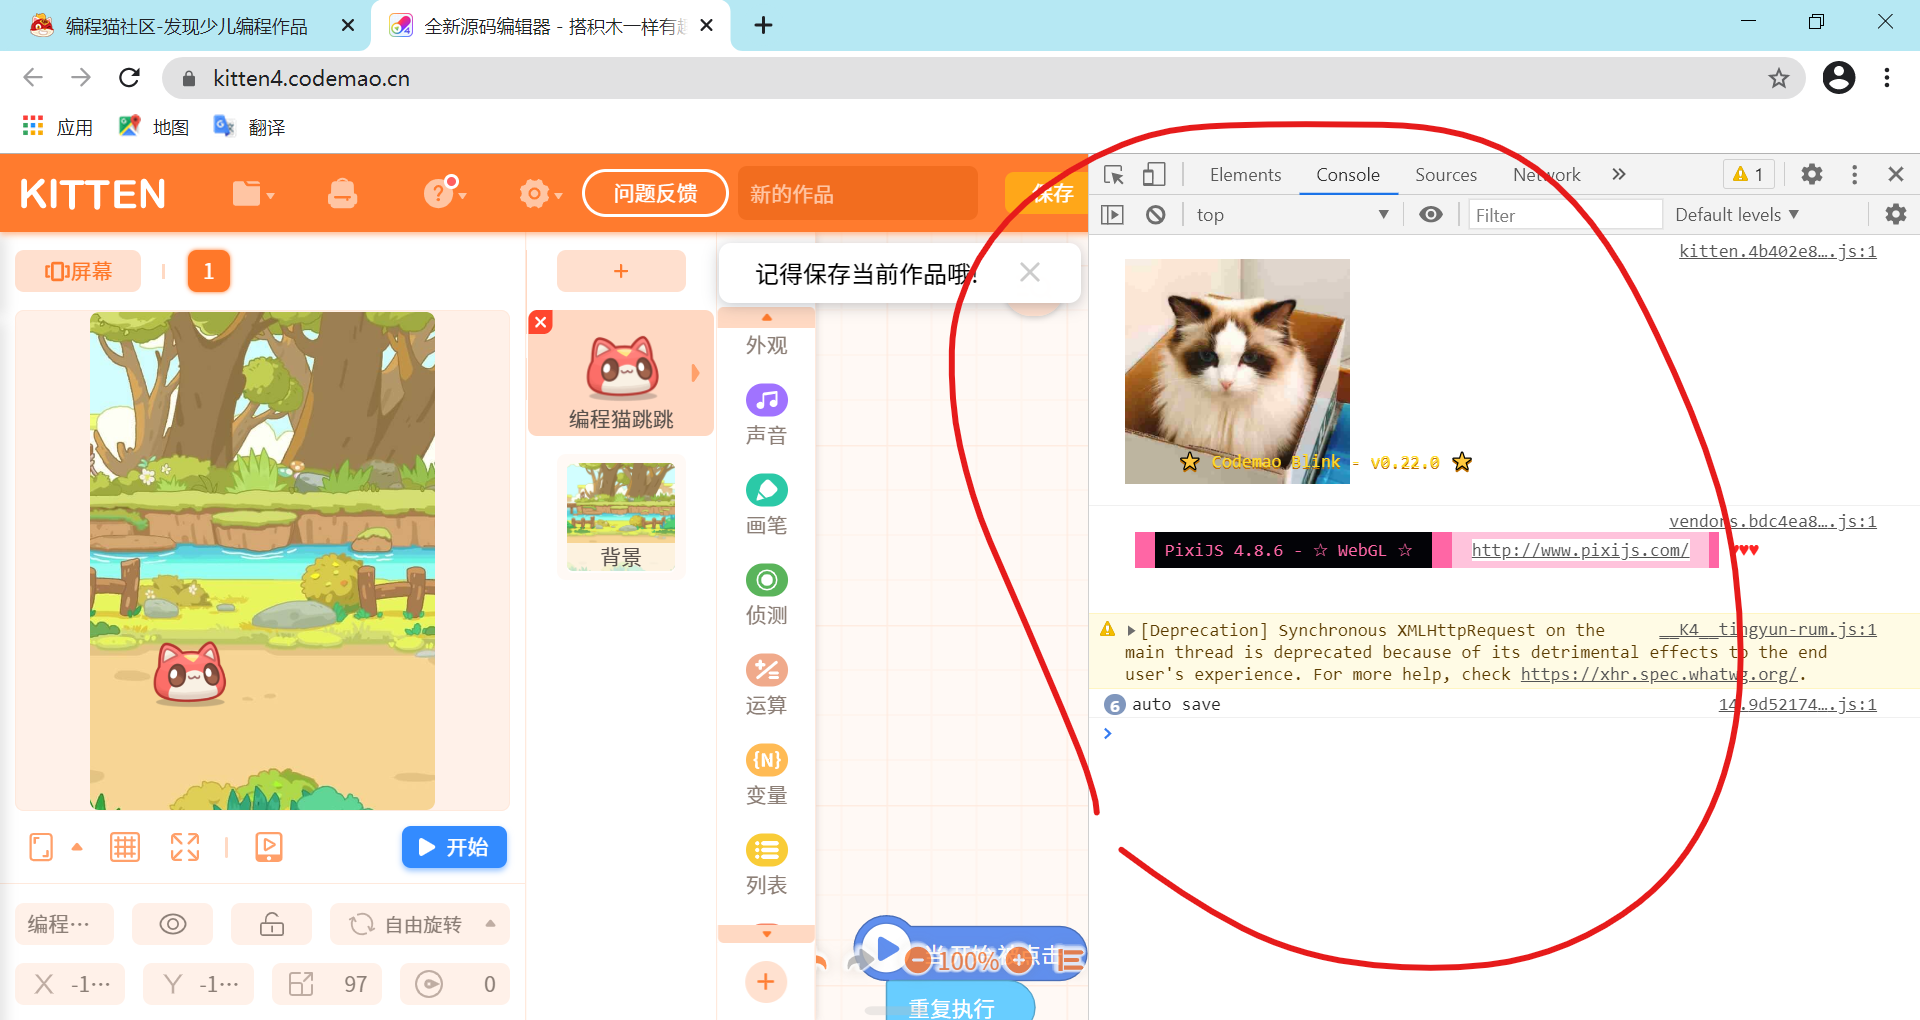Open DevTools settings gear
Screen dimensions: 1920x1020
coord(1812,175)
